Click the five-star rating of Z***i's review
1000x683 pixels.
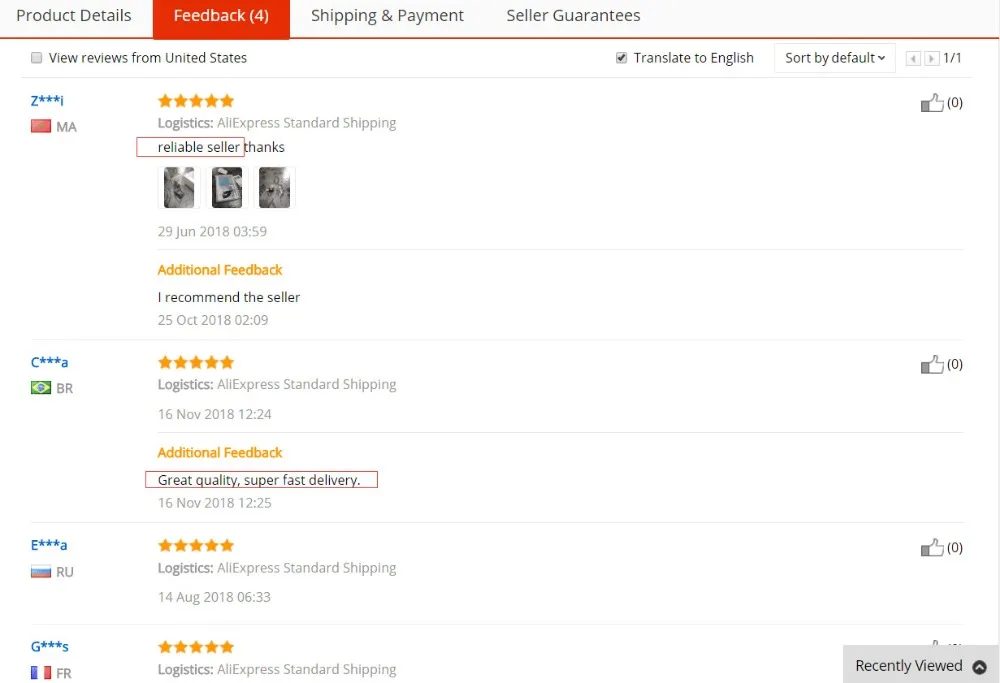[196, 101]
